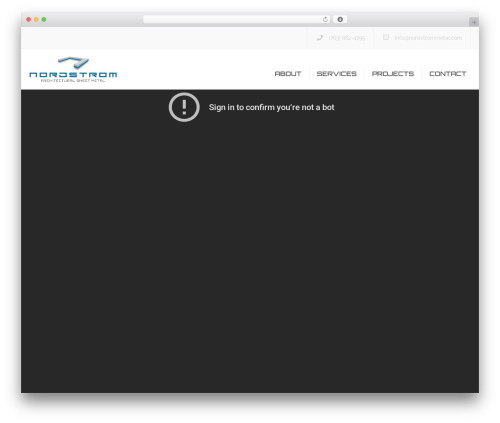Click the email envelope icon in top bar

click(386, 37)
